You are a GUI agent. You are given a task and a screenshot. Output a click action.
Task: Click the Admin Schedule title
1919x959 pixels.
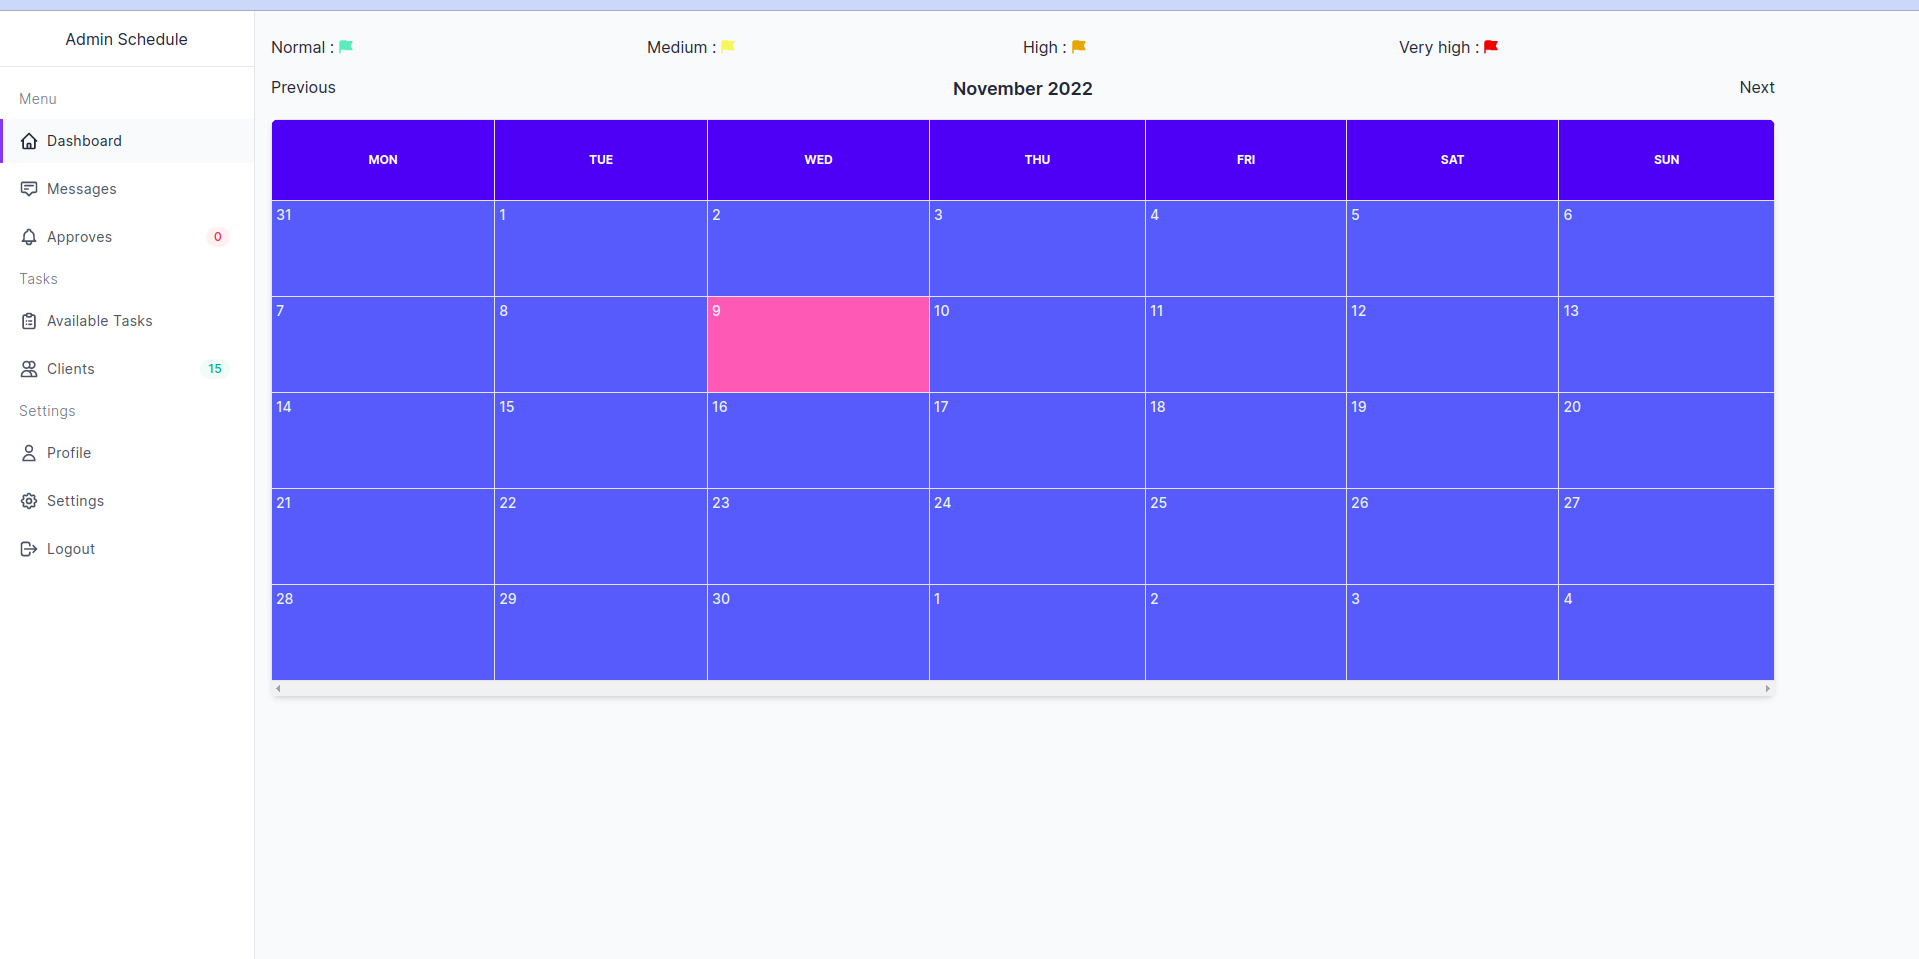point(127,39)
